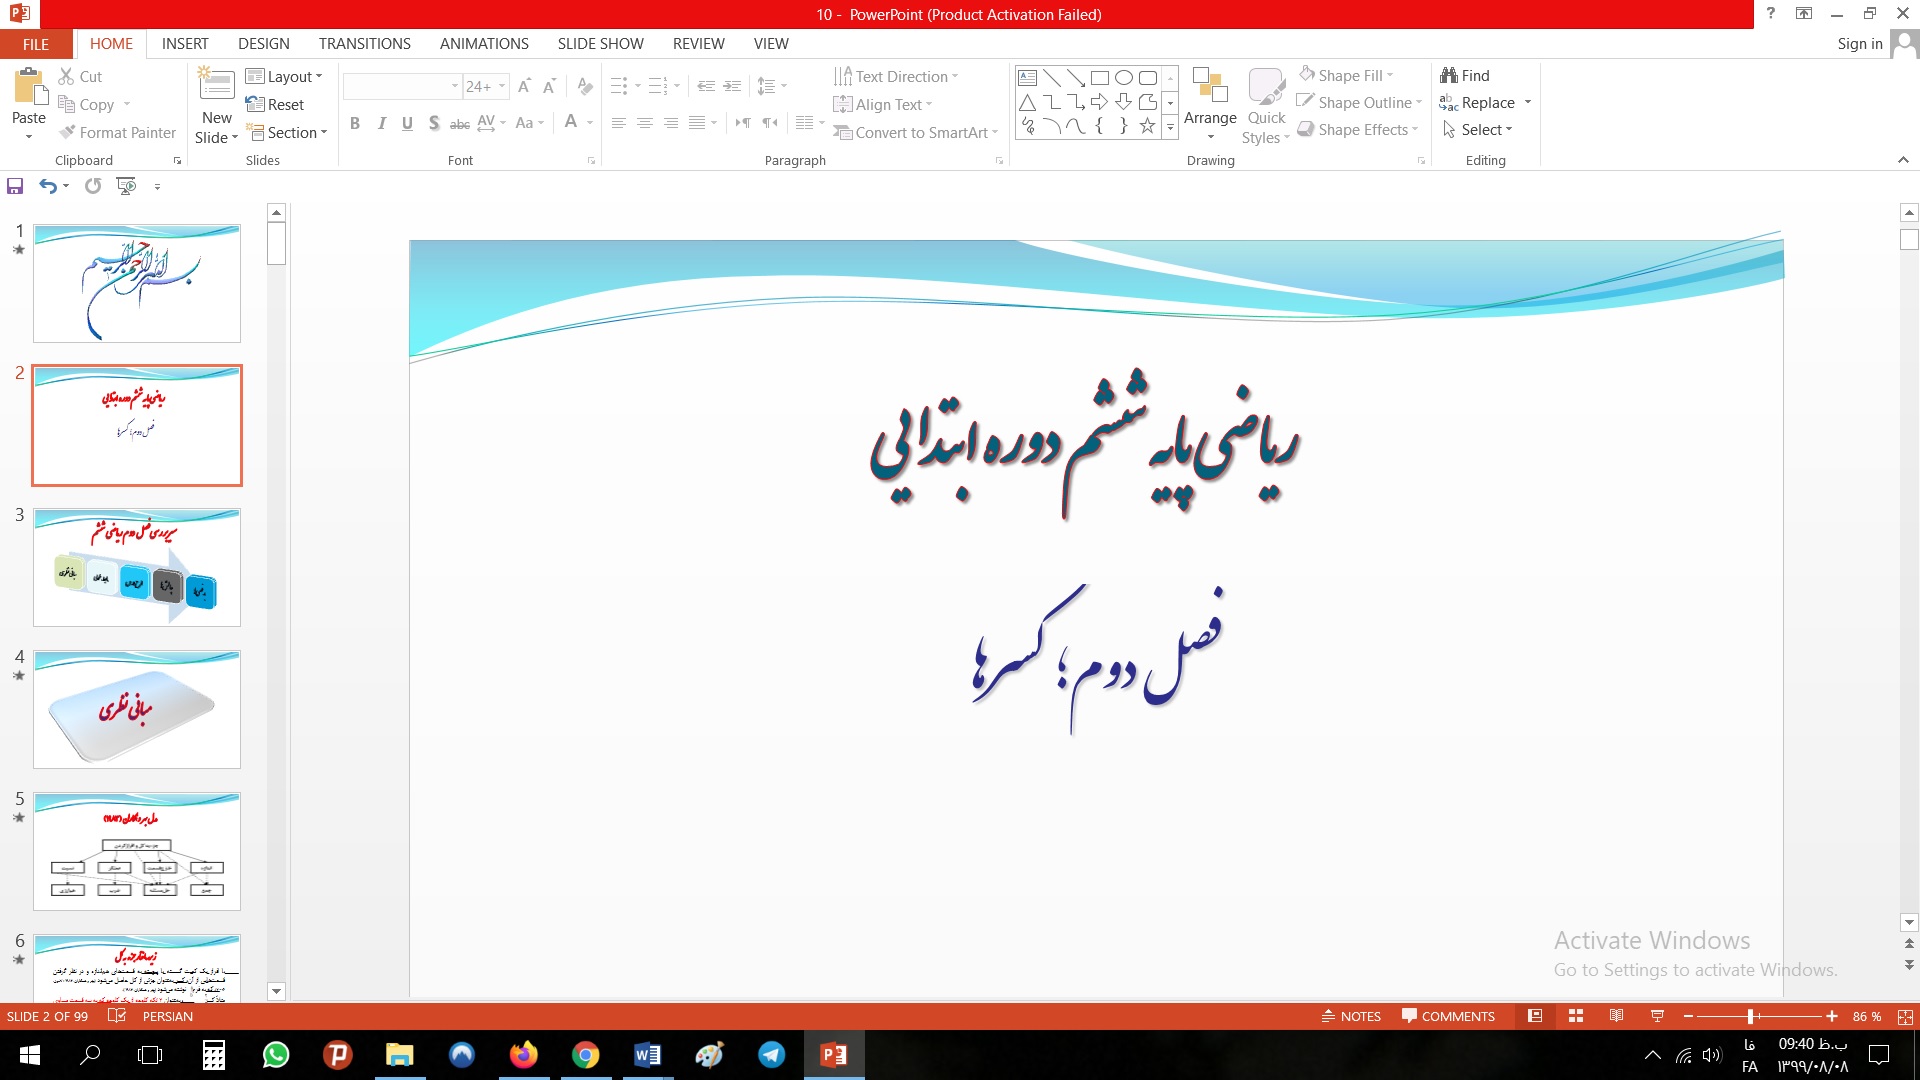Select slide 4 thumbnail
The image size is (1920, 1080).
(137, 709)
